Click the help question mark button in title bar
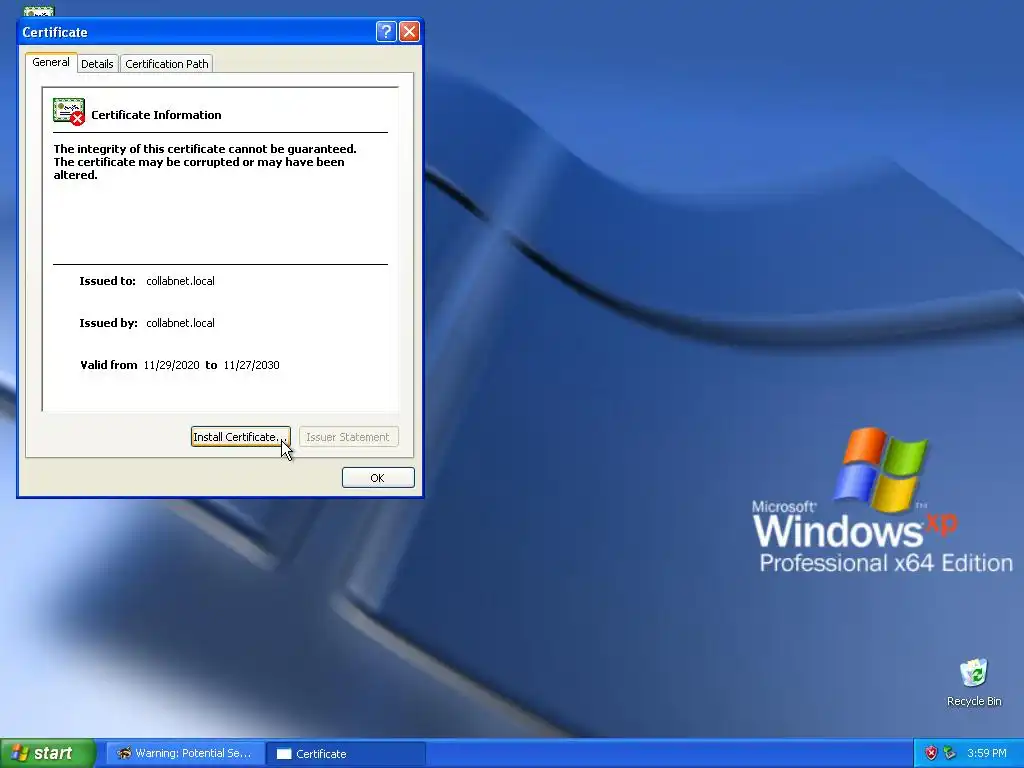Image resolution: width=1024 pixels, height=768 pixels. pyautogui.click(x=386, y=31)
